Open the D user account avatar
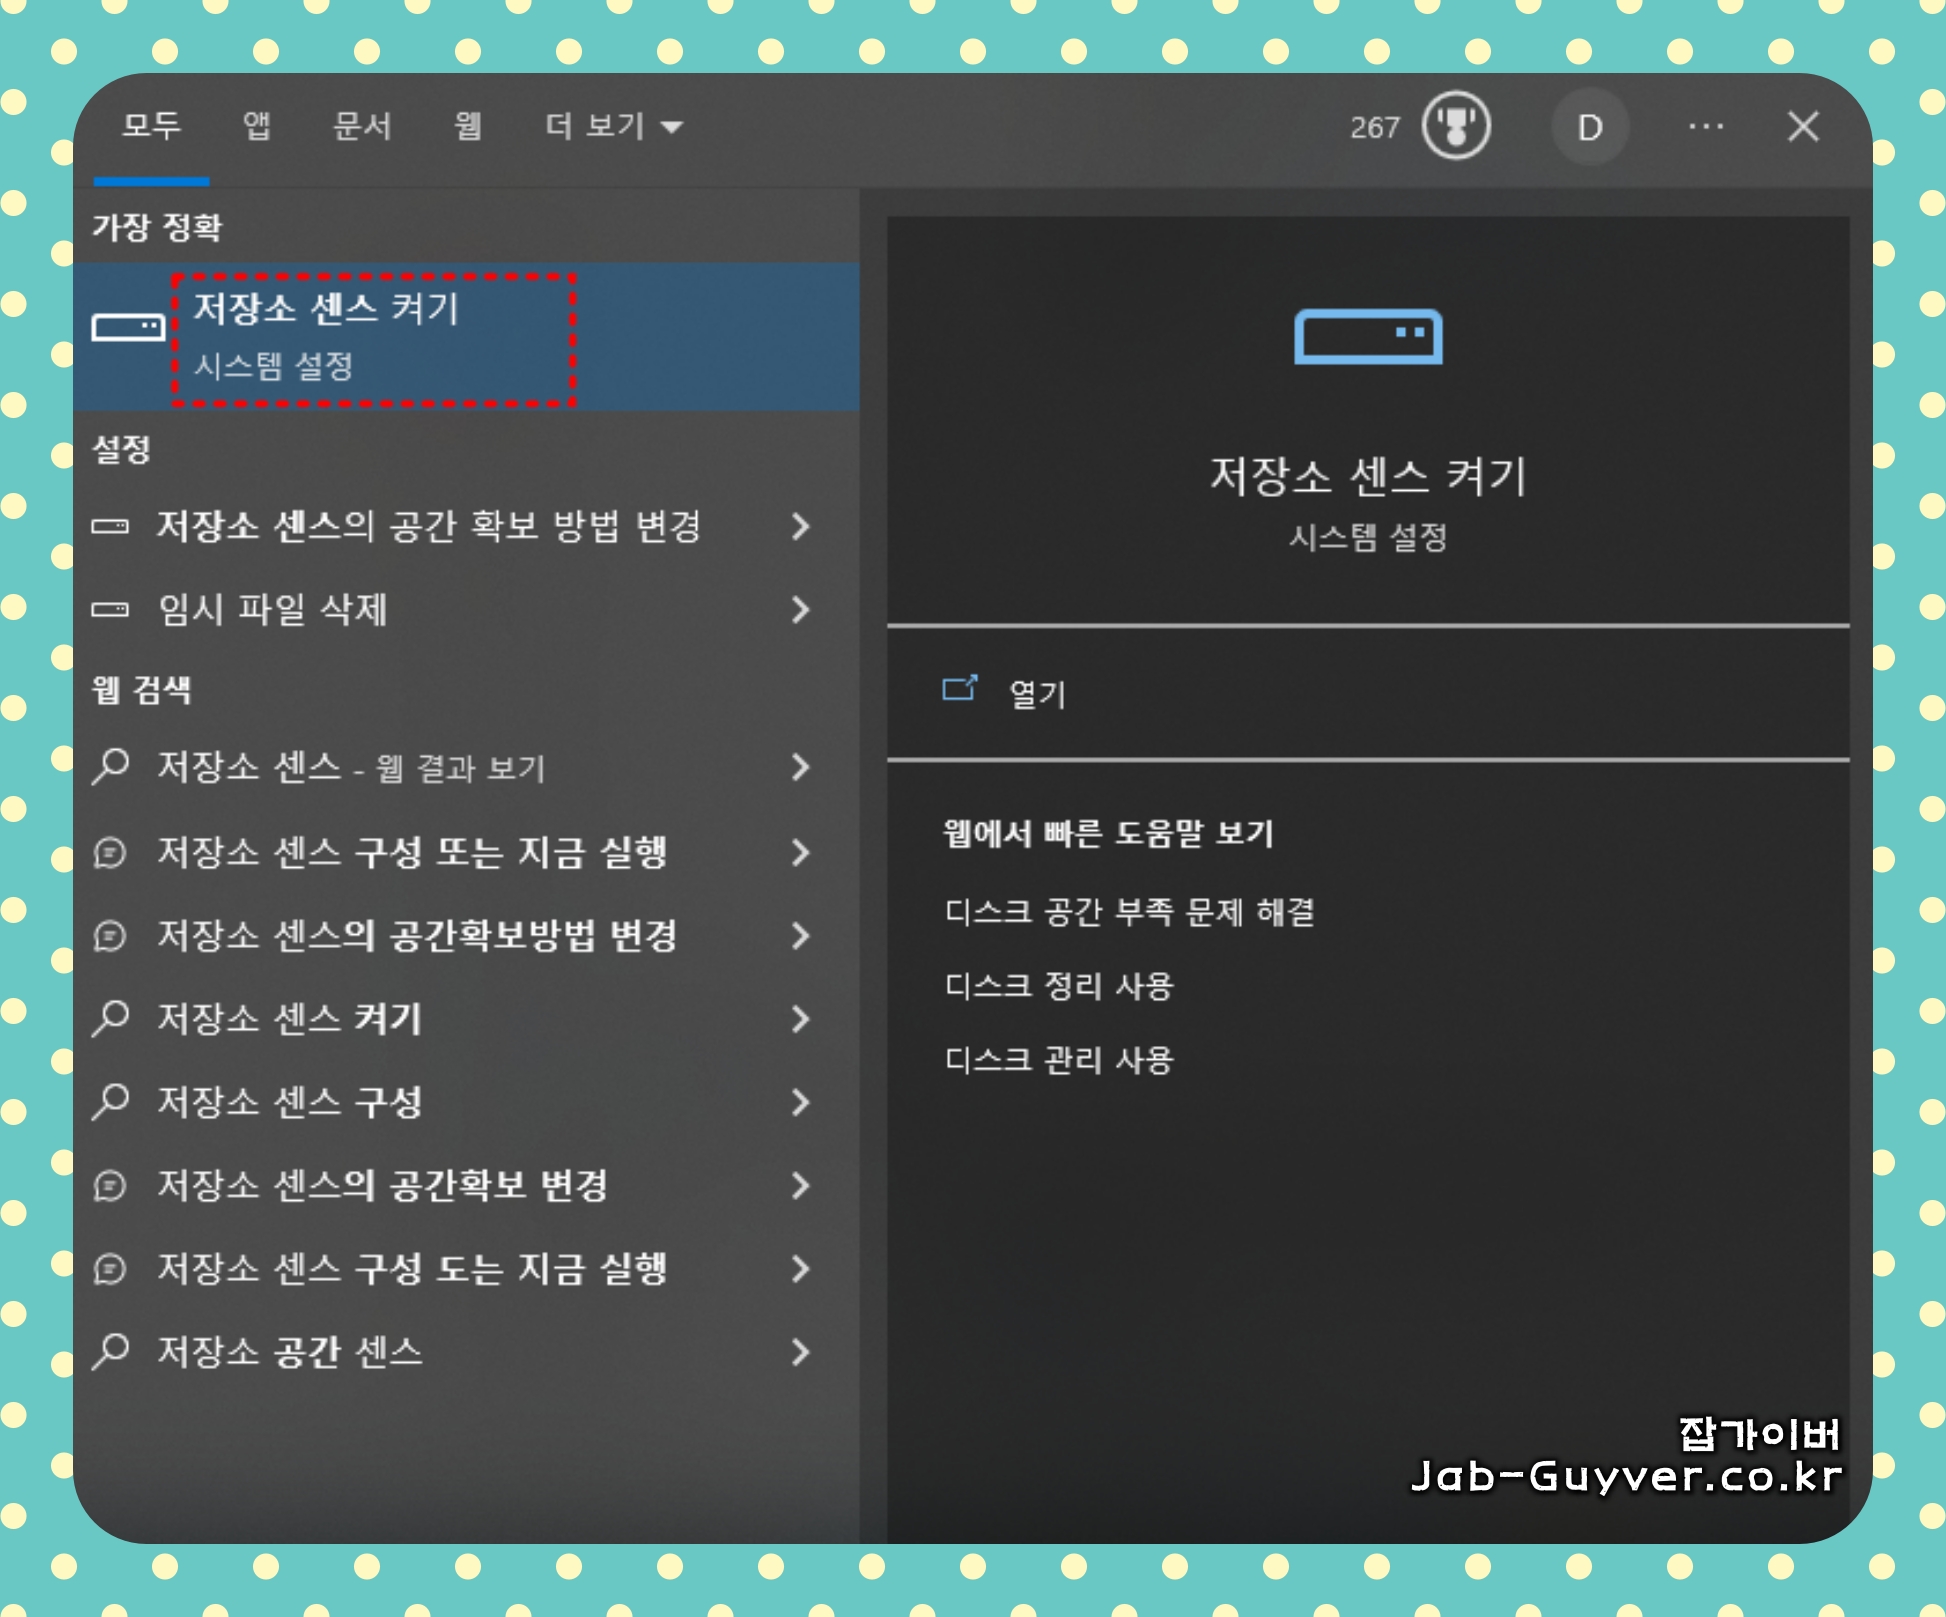The height and width of the screenshot is (1617, 1946). coord(1589,127)
